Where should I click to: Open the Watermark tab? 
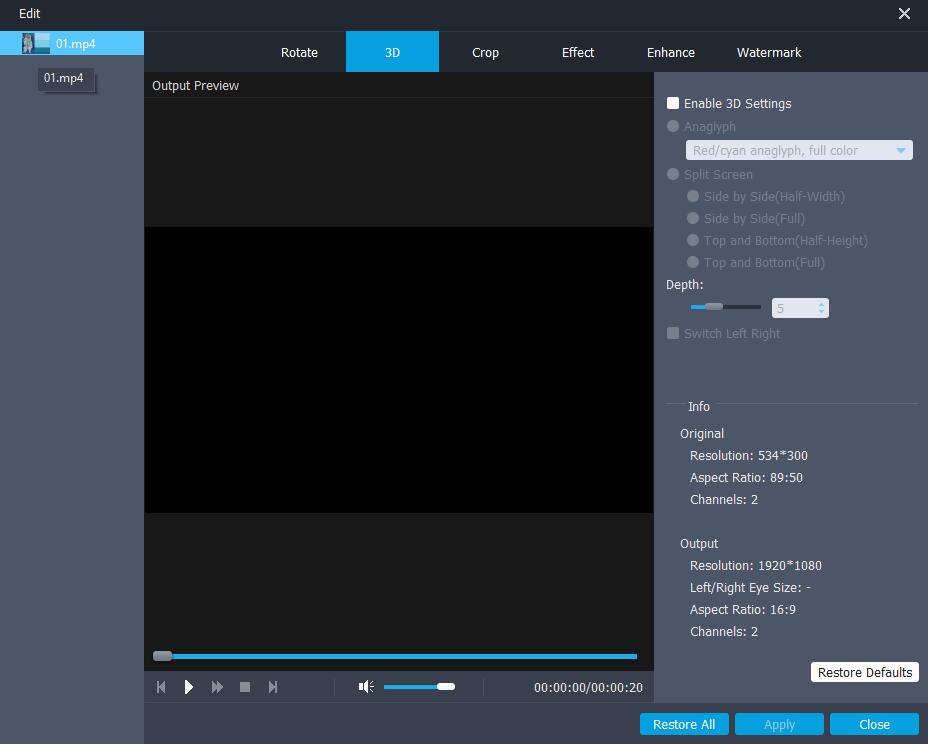(x=769, y=52)
